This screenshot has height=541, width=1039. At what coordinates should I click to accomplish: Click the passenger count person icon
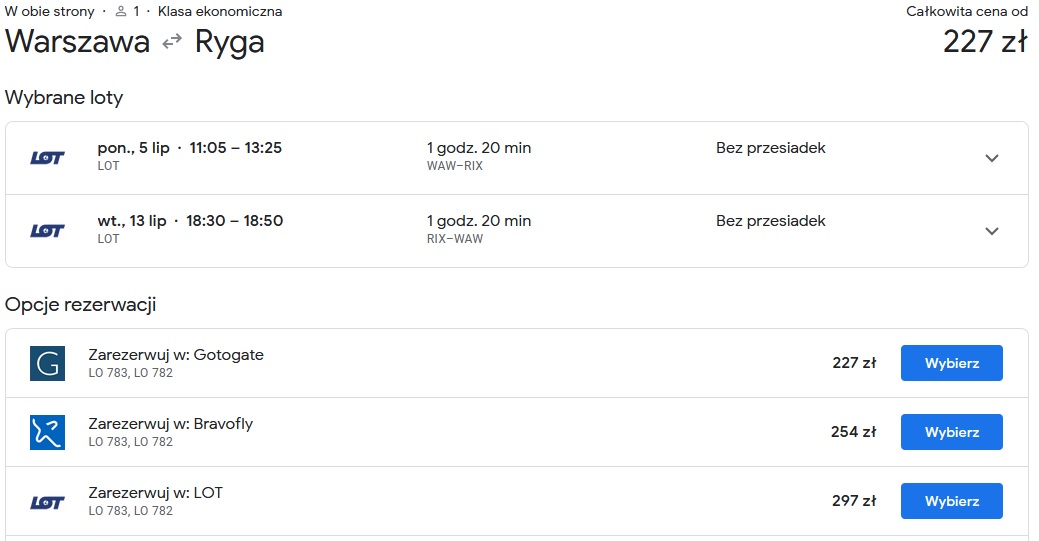tap(121, 11)
